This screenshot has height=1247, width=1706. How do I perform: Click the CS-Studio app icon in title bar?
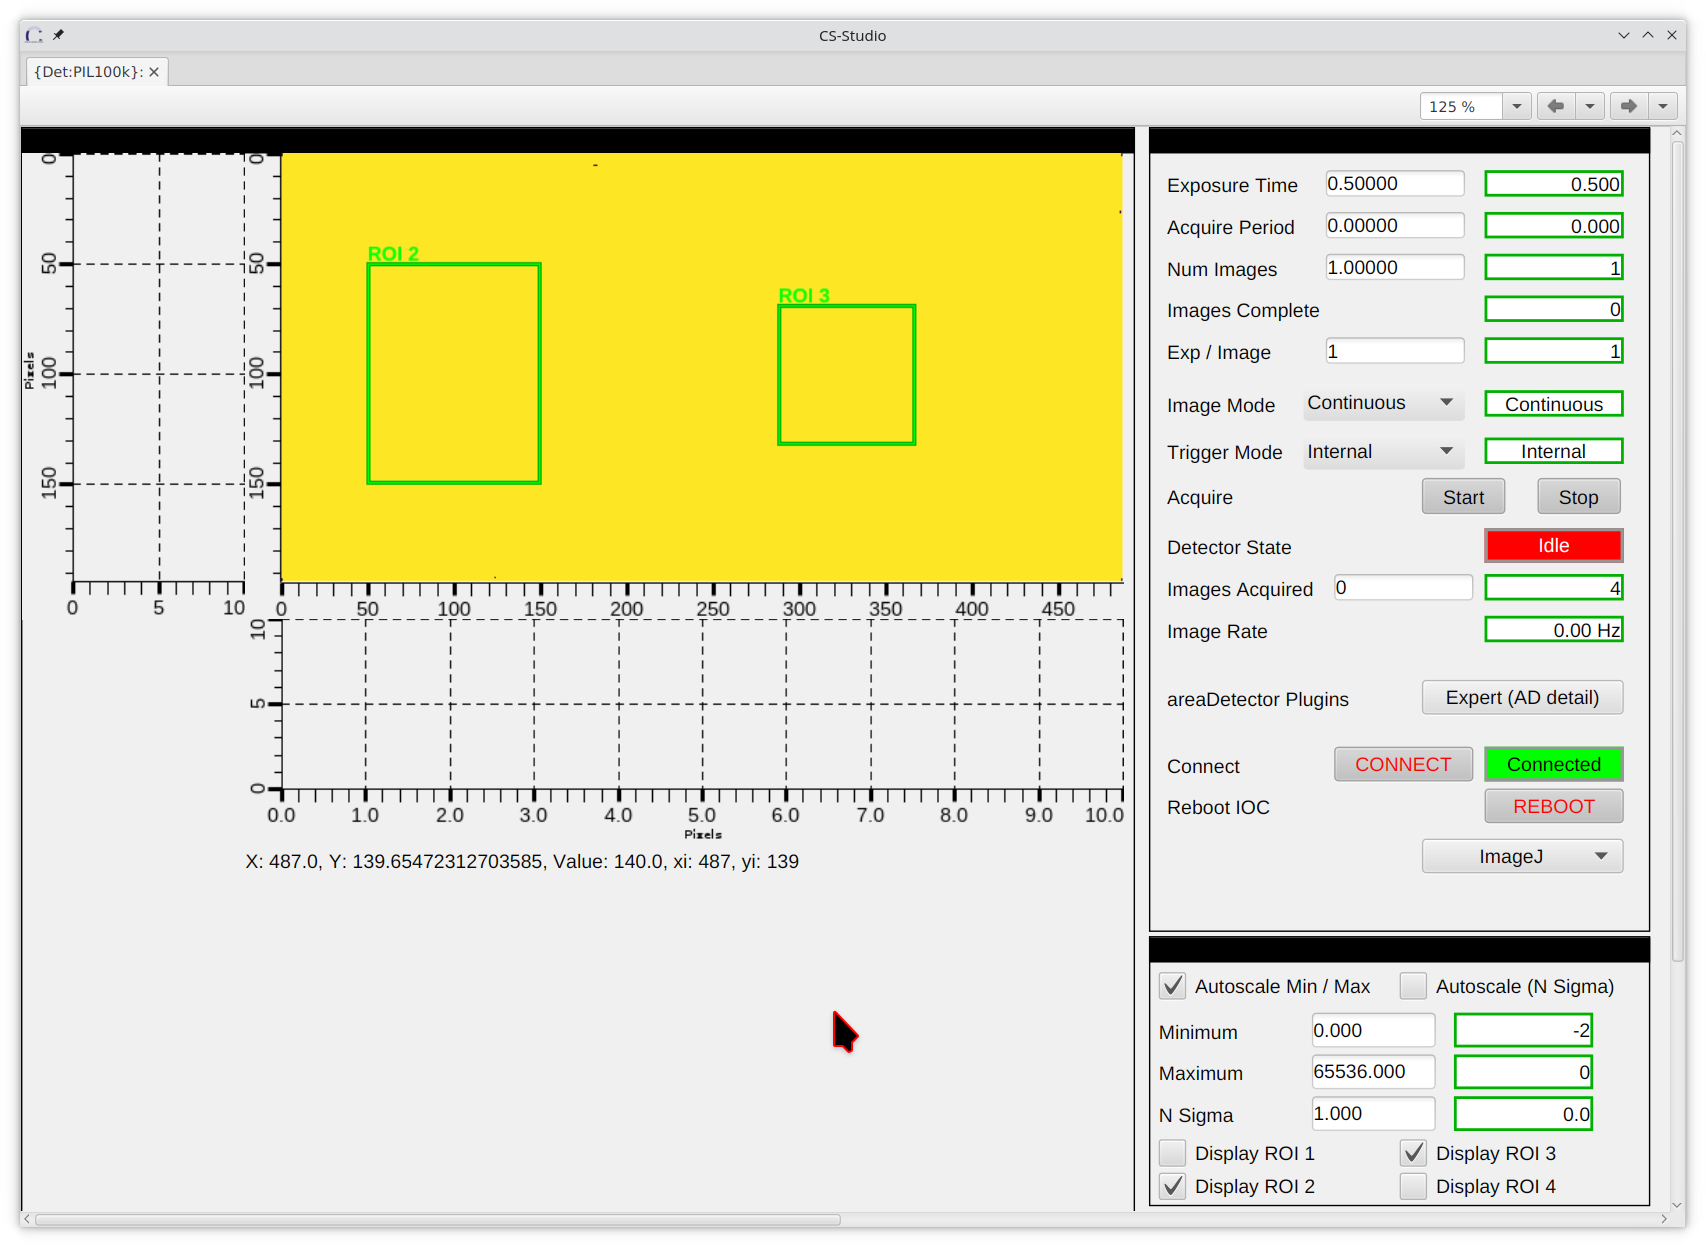(34, 35)
